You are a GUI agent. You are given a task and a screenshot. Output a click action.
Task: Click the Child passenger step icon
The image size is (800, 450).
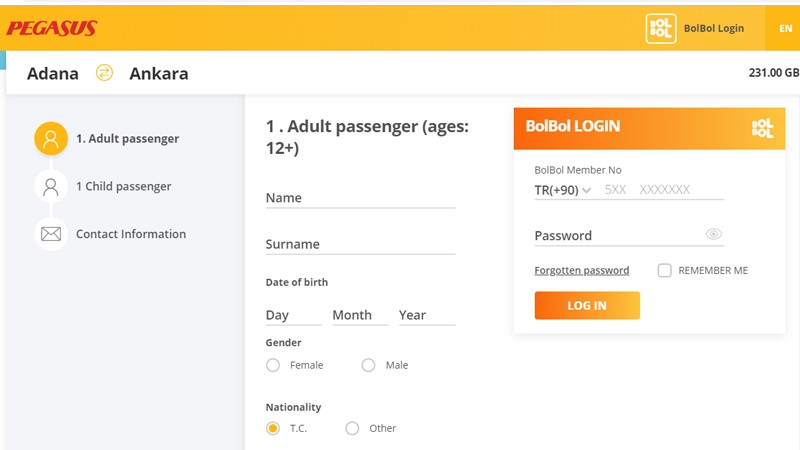coord(51,187)
